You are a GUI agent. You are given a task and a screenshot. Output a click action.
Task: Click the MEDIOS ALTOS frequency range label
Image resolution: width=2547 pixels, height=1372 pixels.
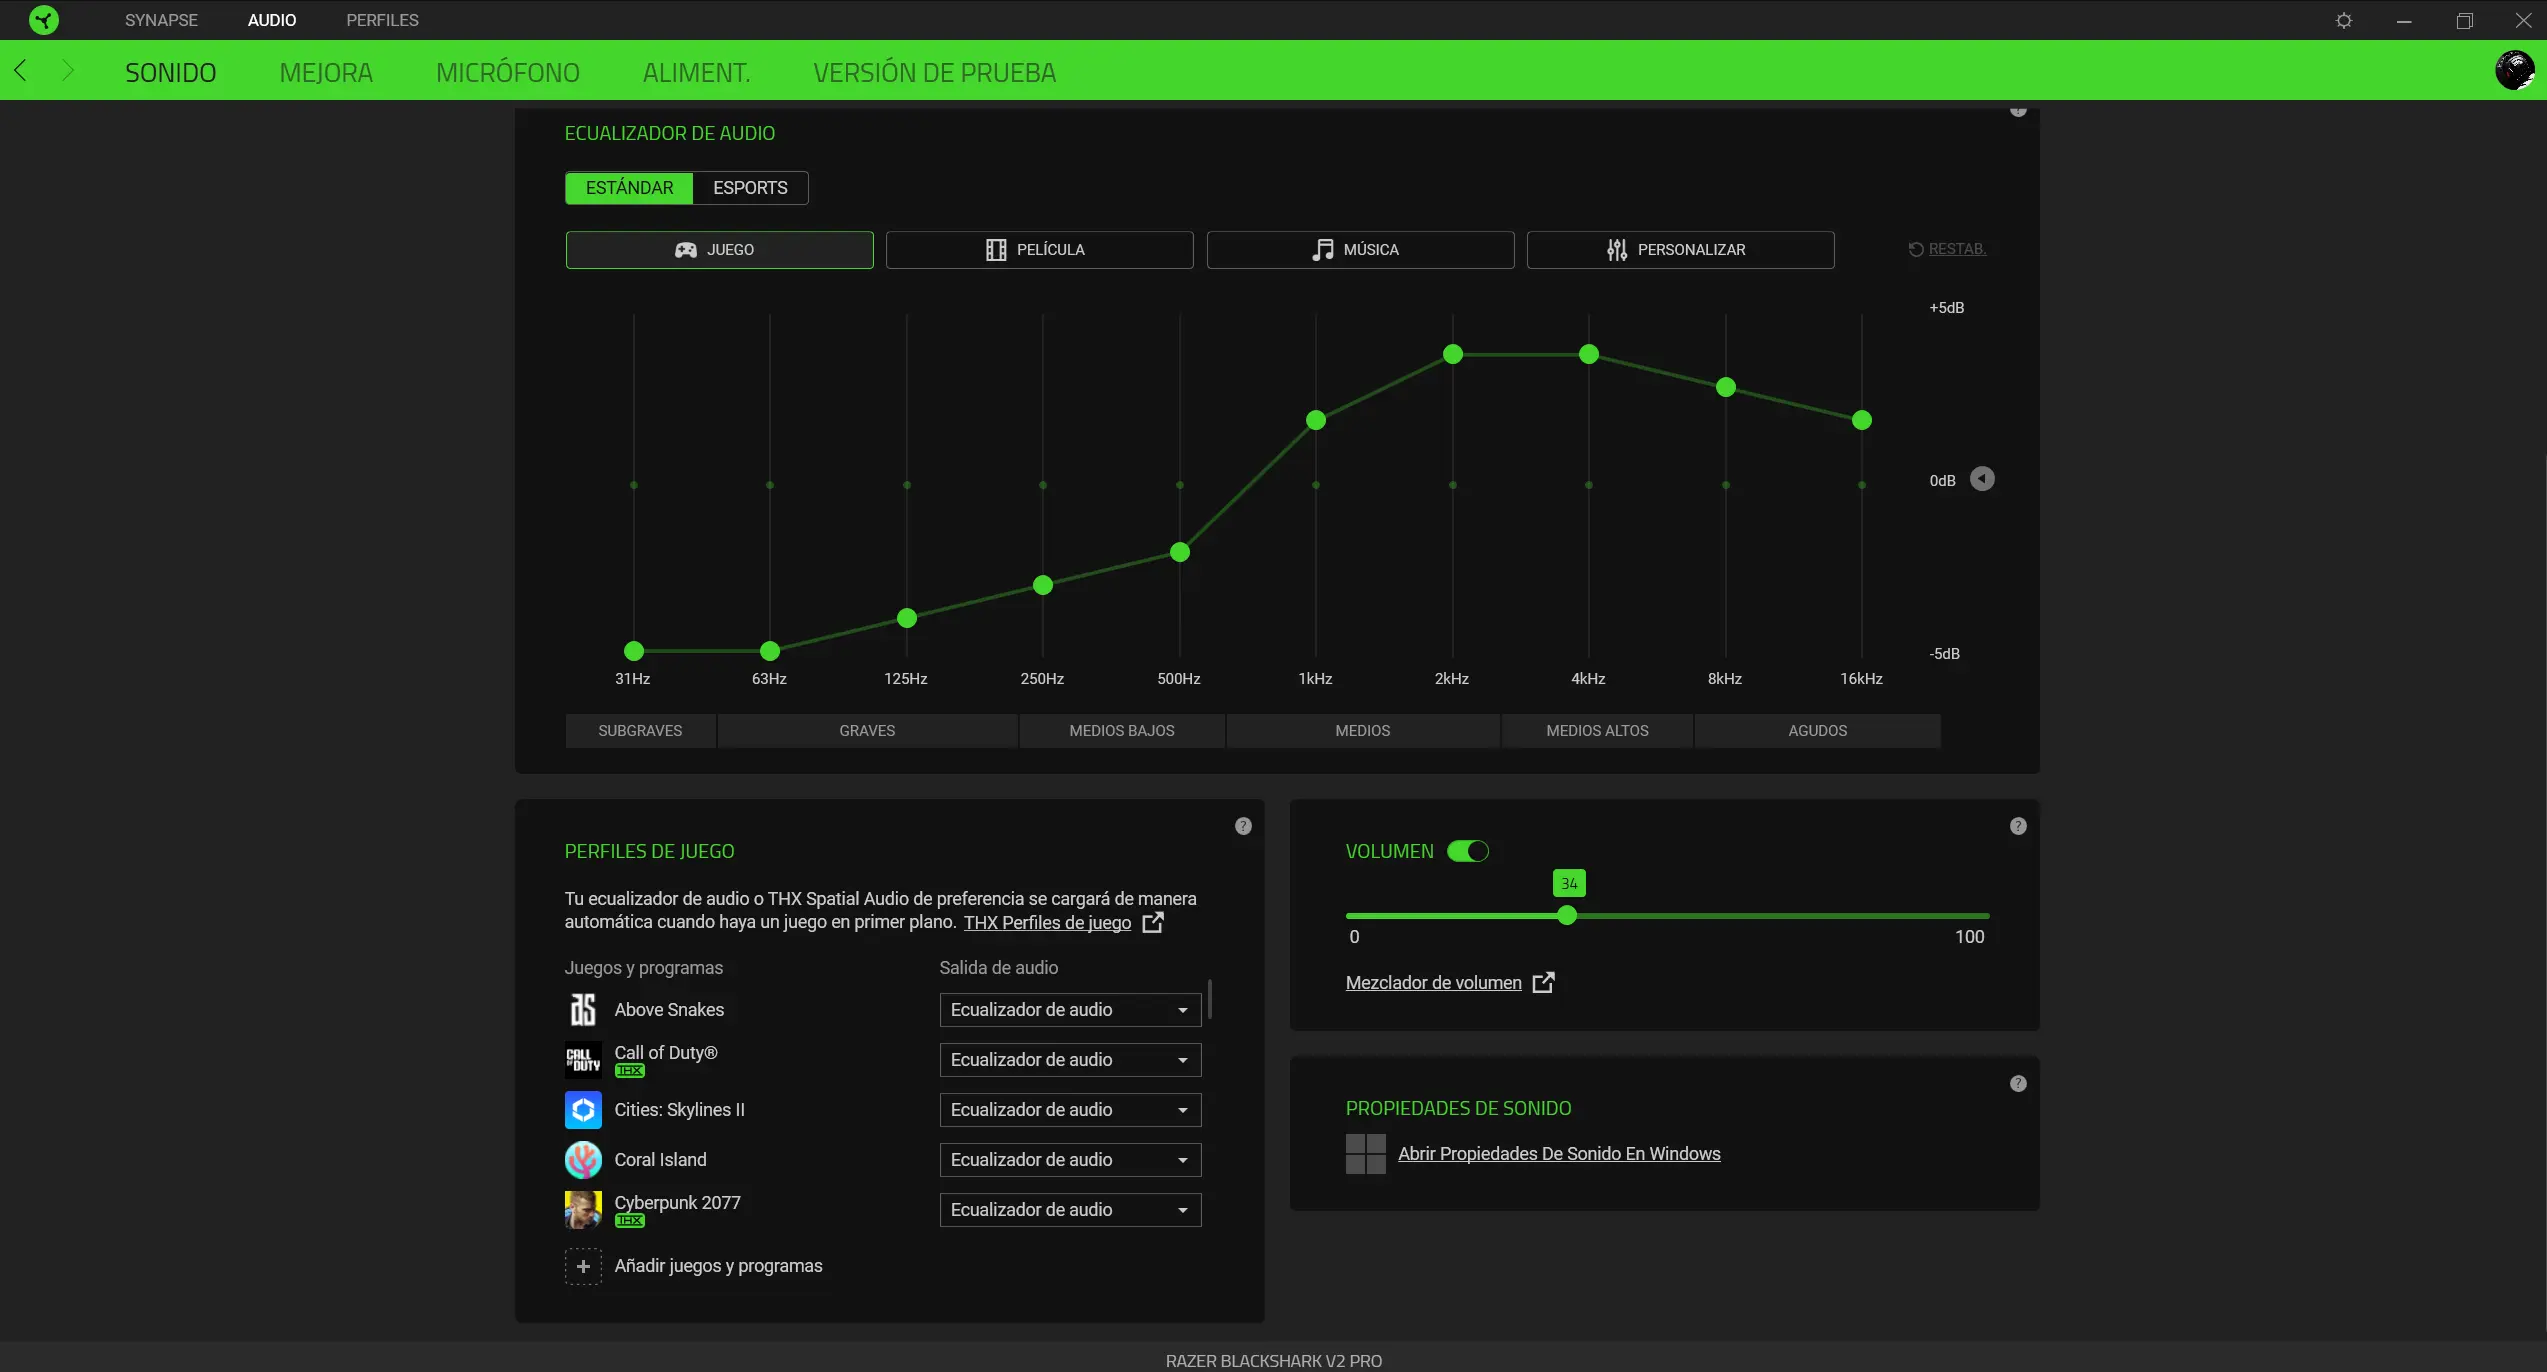(1597, 731)
